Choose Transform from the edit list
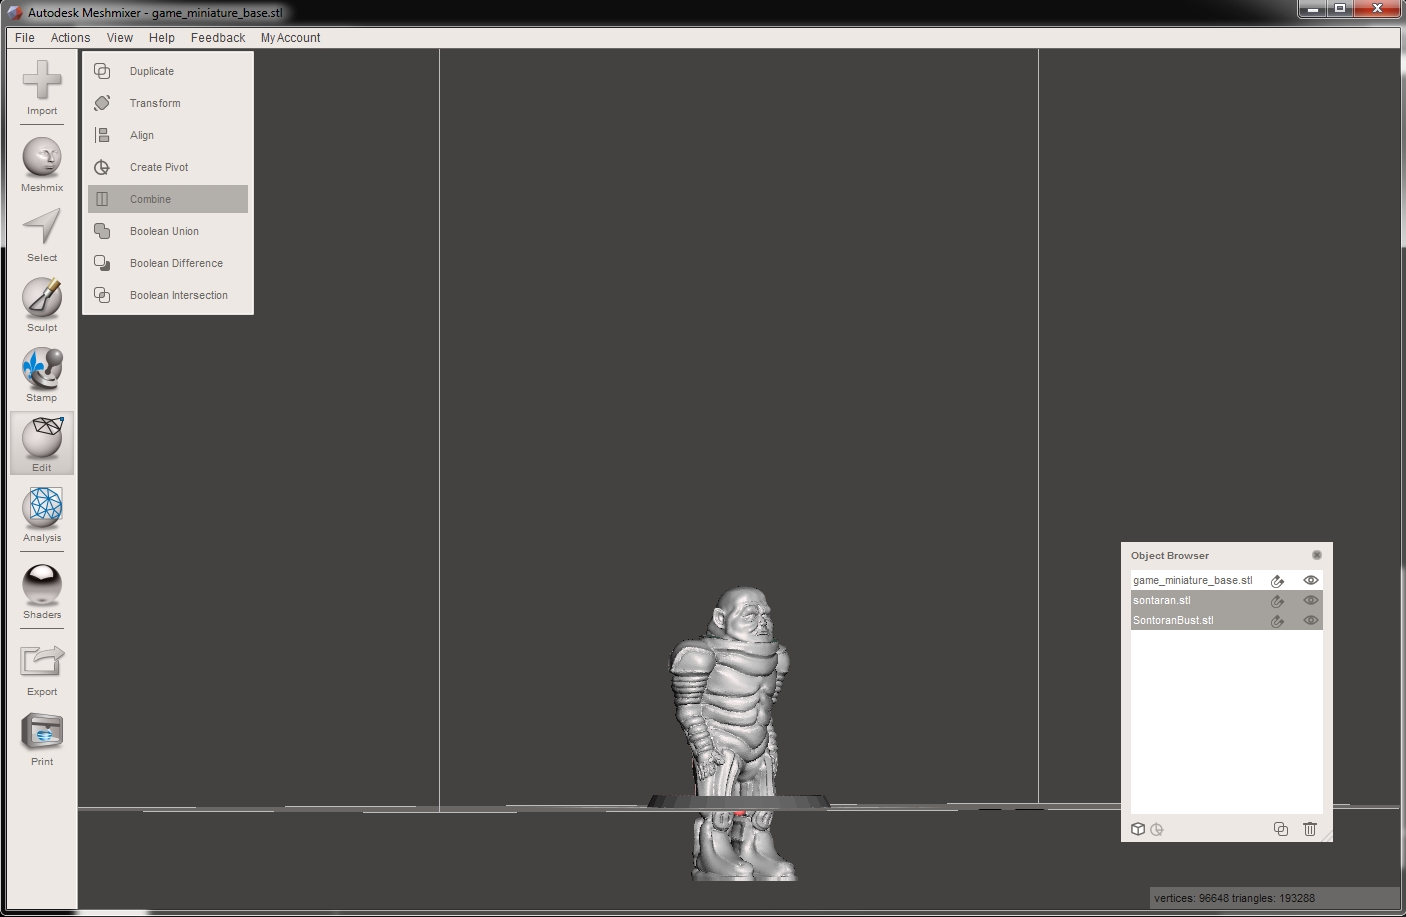The width and height of the screenshot is (1406, 917). point(168,103)
